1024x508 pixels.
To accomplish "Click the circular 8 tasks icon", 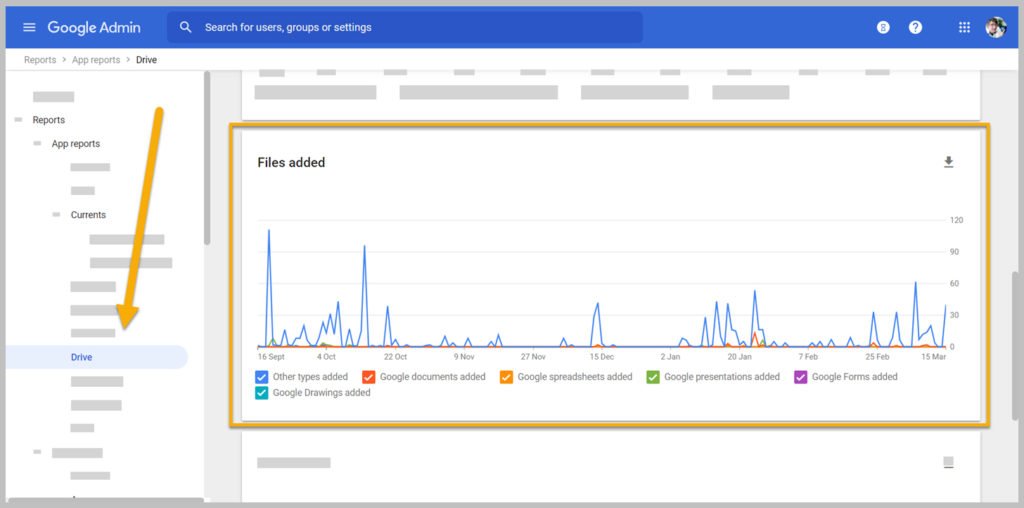I will tap(883, 27).
